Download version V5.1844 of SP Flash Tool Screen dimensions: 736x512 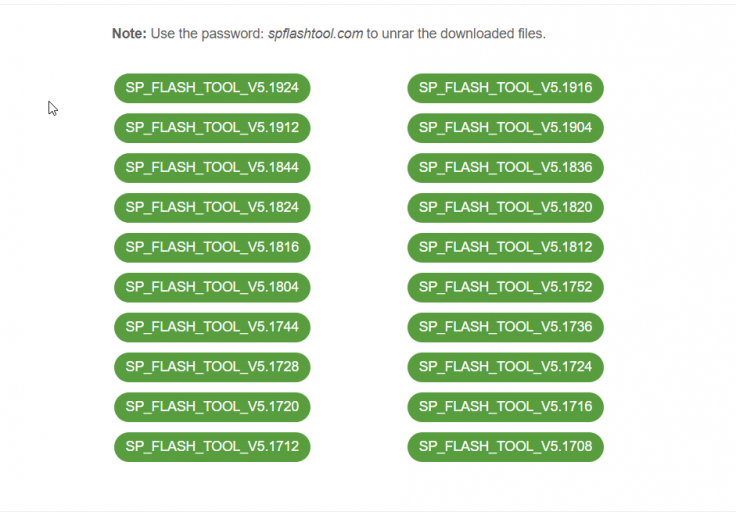coord(212,167)
